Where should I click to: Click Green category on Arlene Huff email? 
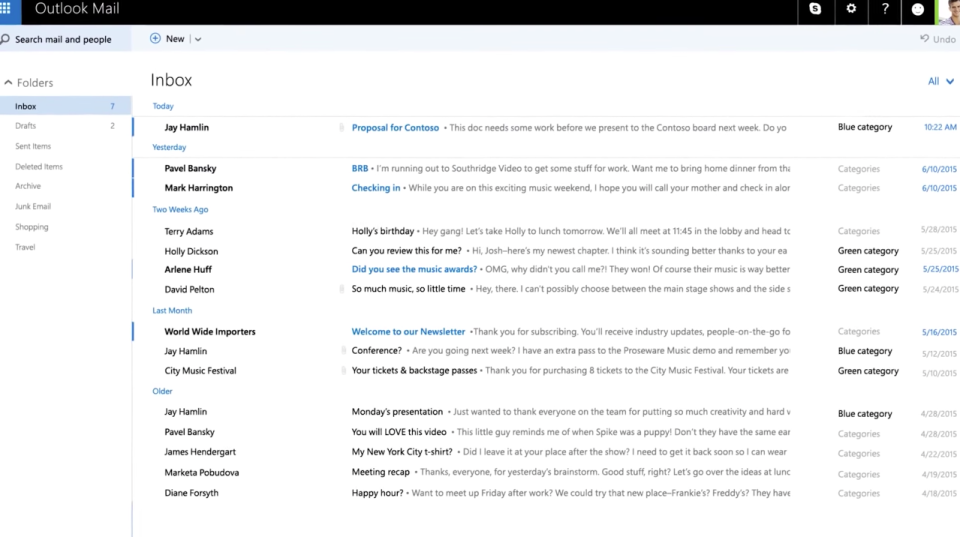(x=868, y=270)
